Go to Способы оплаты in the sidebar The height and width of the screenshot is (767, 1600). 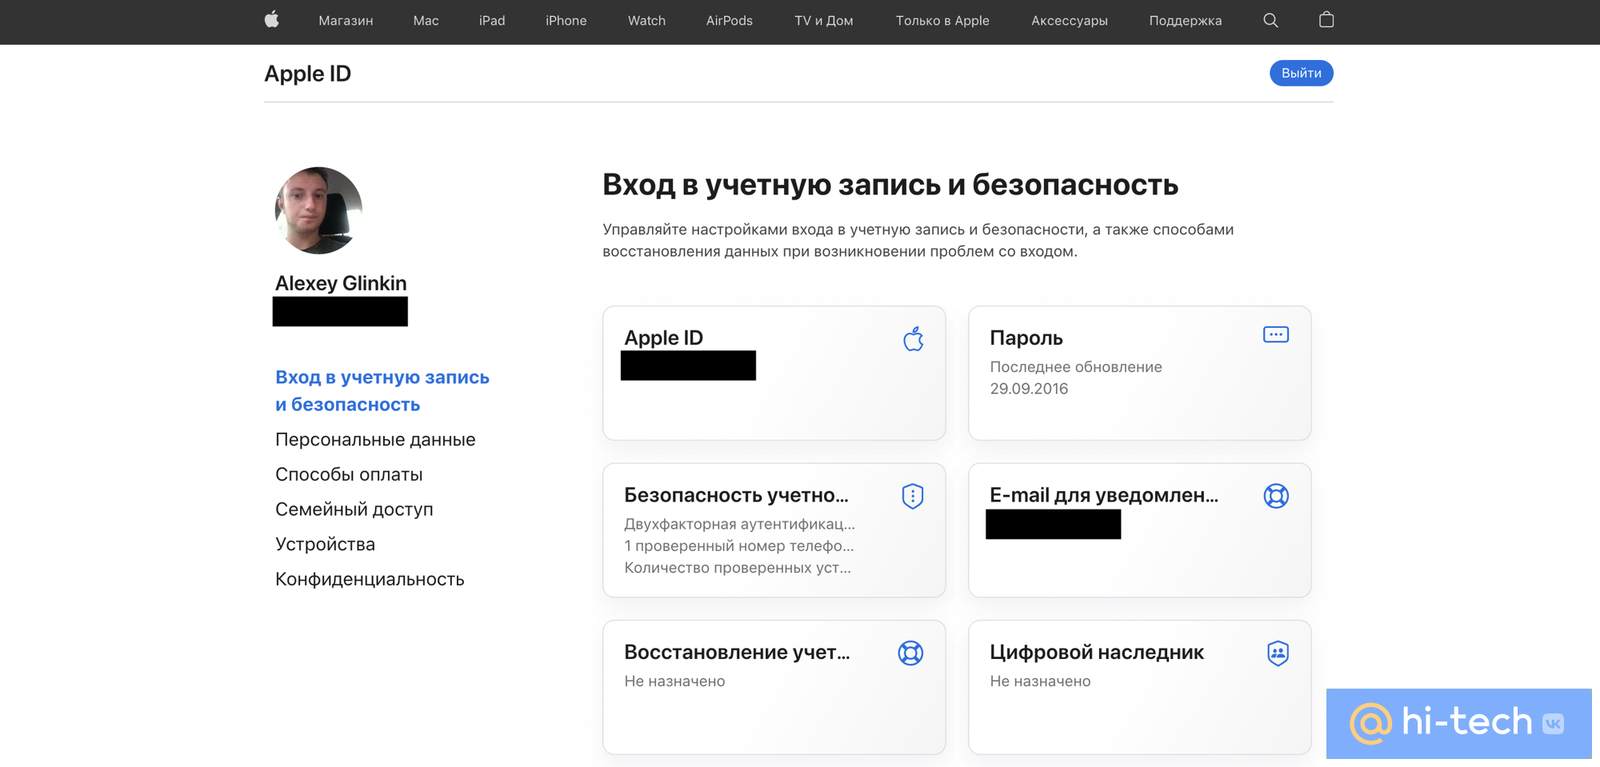tap(349, 475)
